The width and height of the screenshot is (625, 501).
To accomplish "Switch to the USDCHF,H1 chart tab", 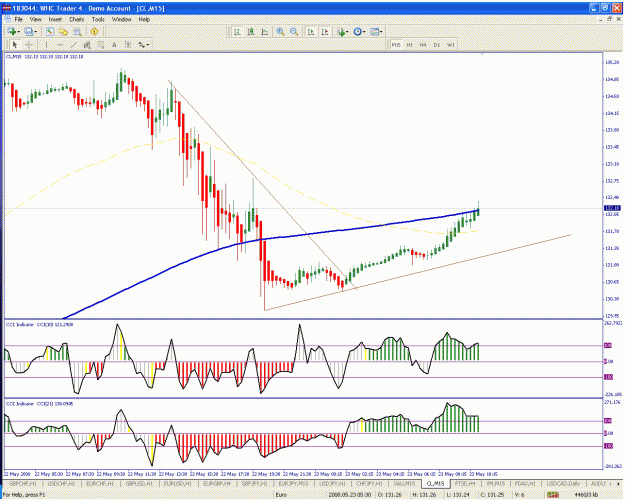I will [x=61, y=483].
